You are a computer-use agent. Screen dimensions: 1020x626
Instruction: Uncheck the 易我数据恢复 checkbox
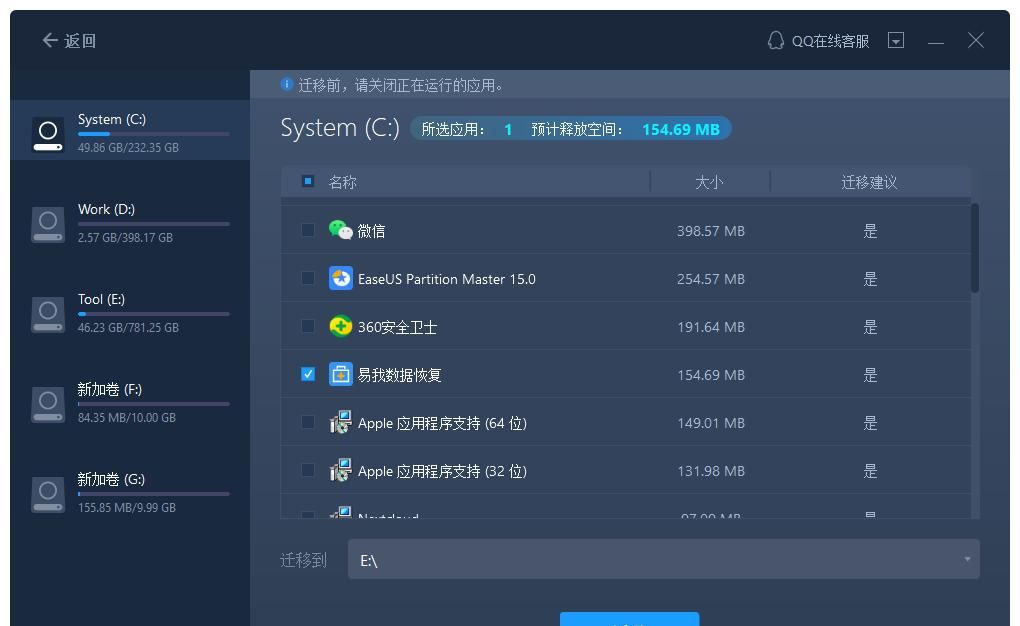pos(308,374)
